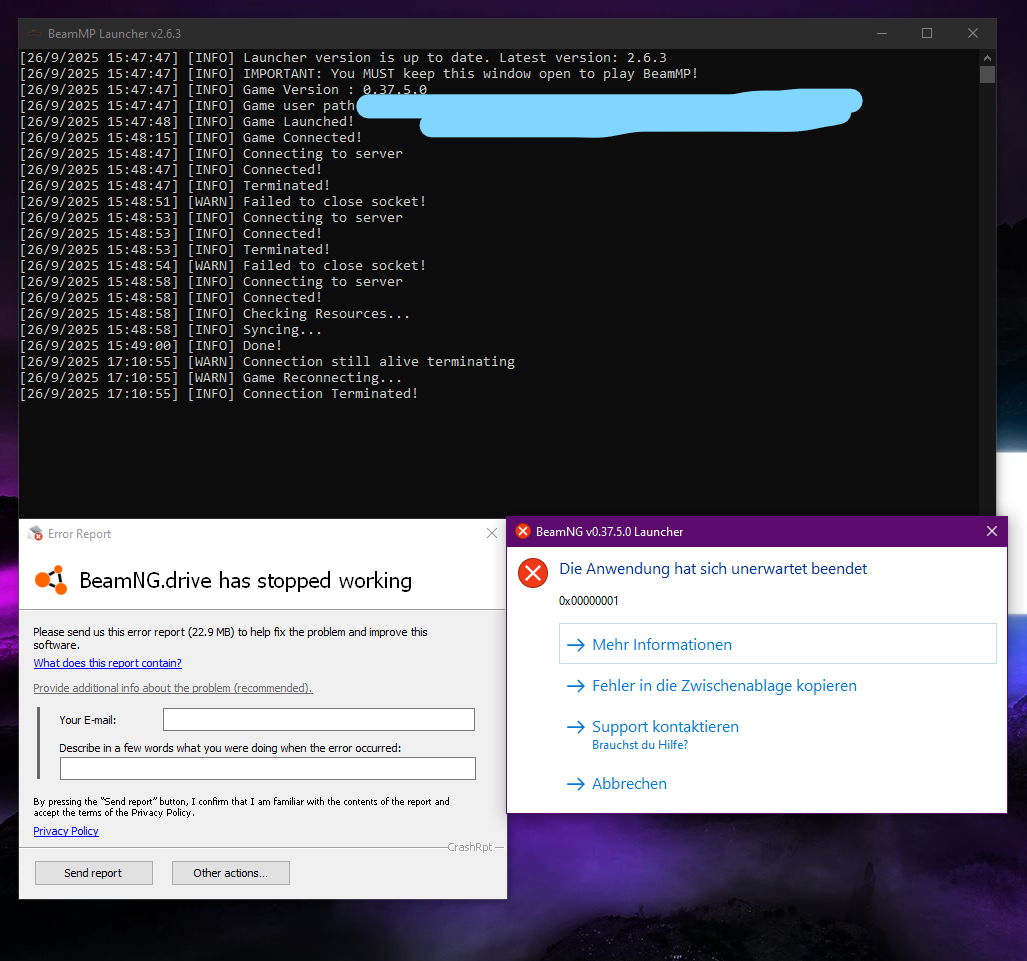Click 'BeamNG.drive has stopped working' heading
The height and width of the screenshot is (961, 1027).
point(246,580)
